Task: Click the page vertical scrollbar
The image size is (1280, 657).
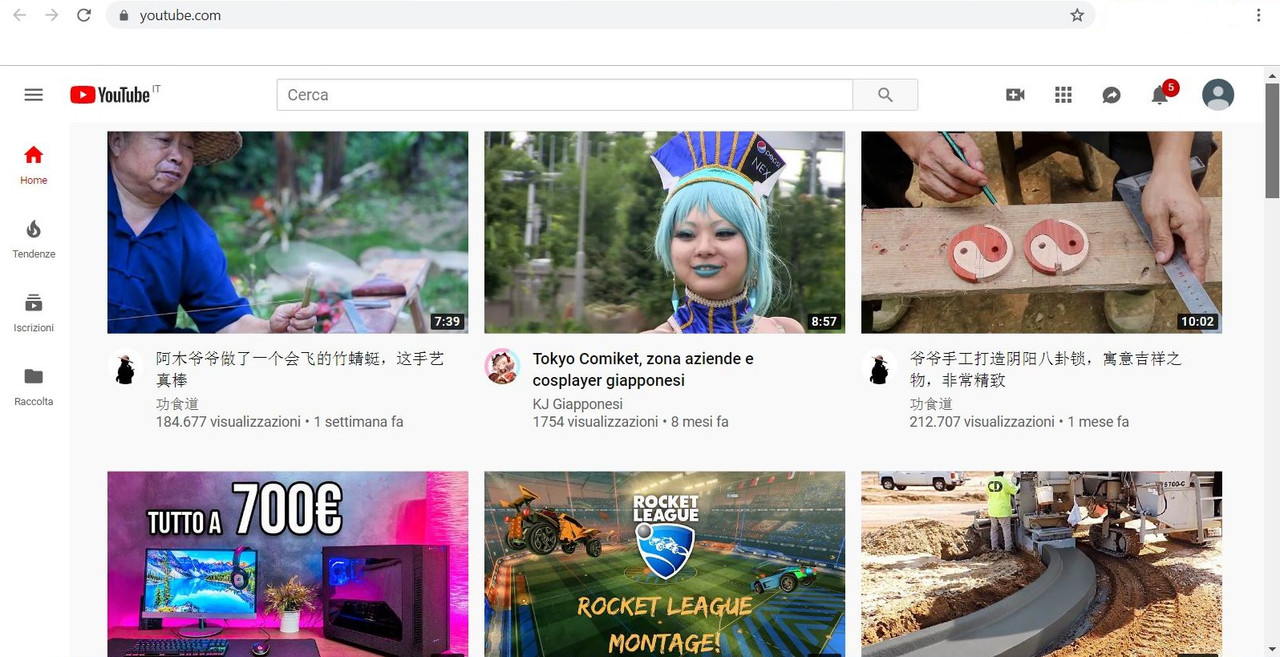Action: coord(1272,140)
